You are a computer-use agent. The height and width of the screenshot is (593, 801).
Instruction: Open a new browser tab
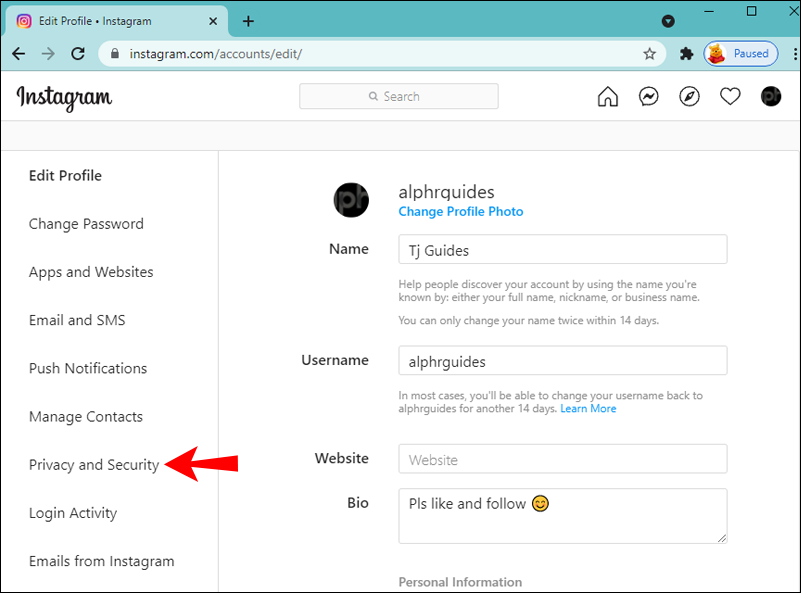click(x=248, y=21)
